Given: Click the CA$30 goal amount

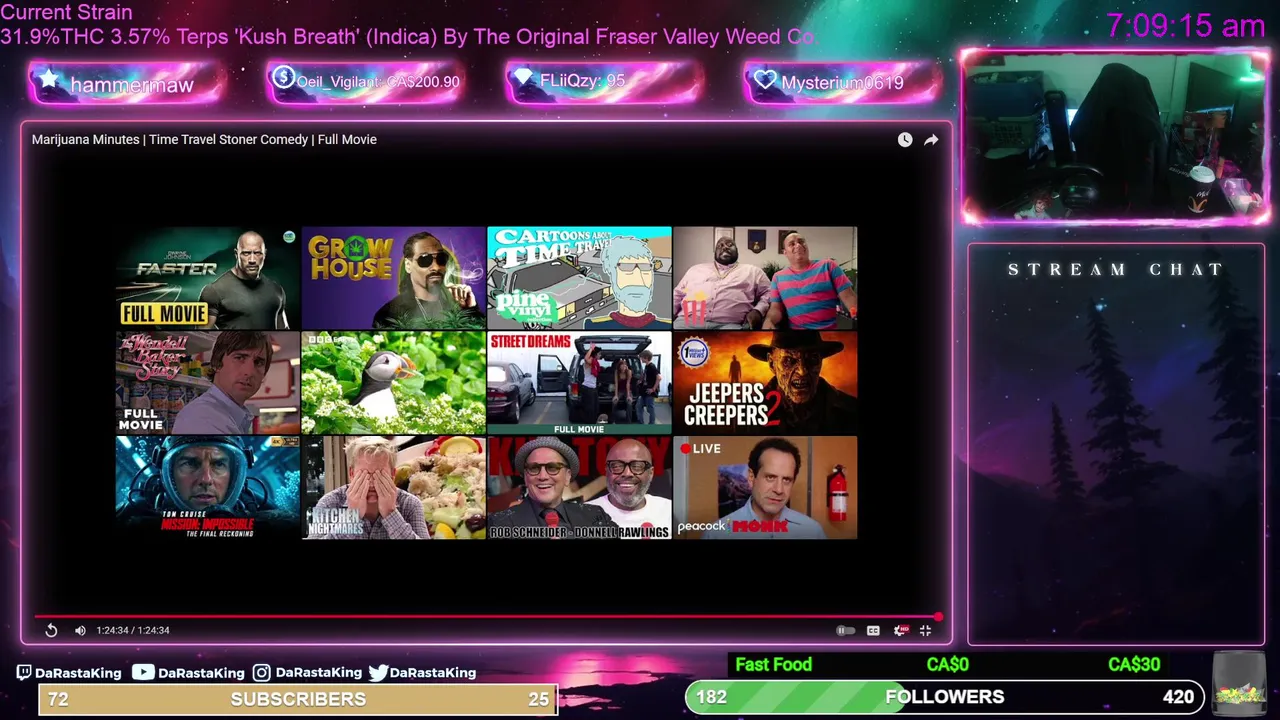Looking at the screenshot, I should [1134, 664].
